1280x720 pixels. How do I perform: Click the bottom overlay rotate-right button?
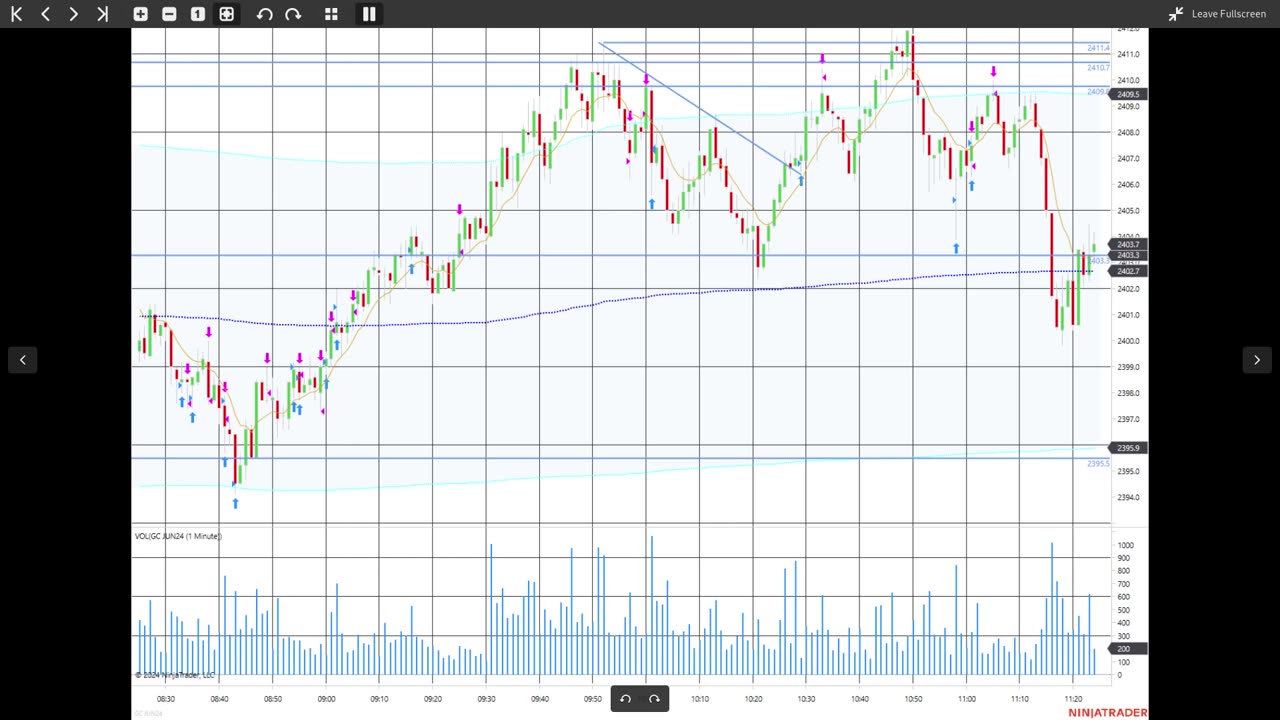point(654,699)
